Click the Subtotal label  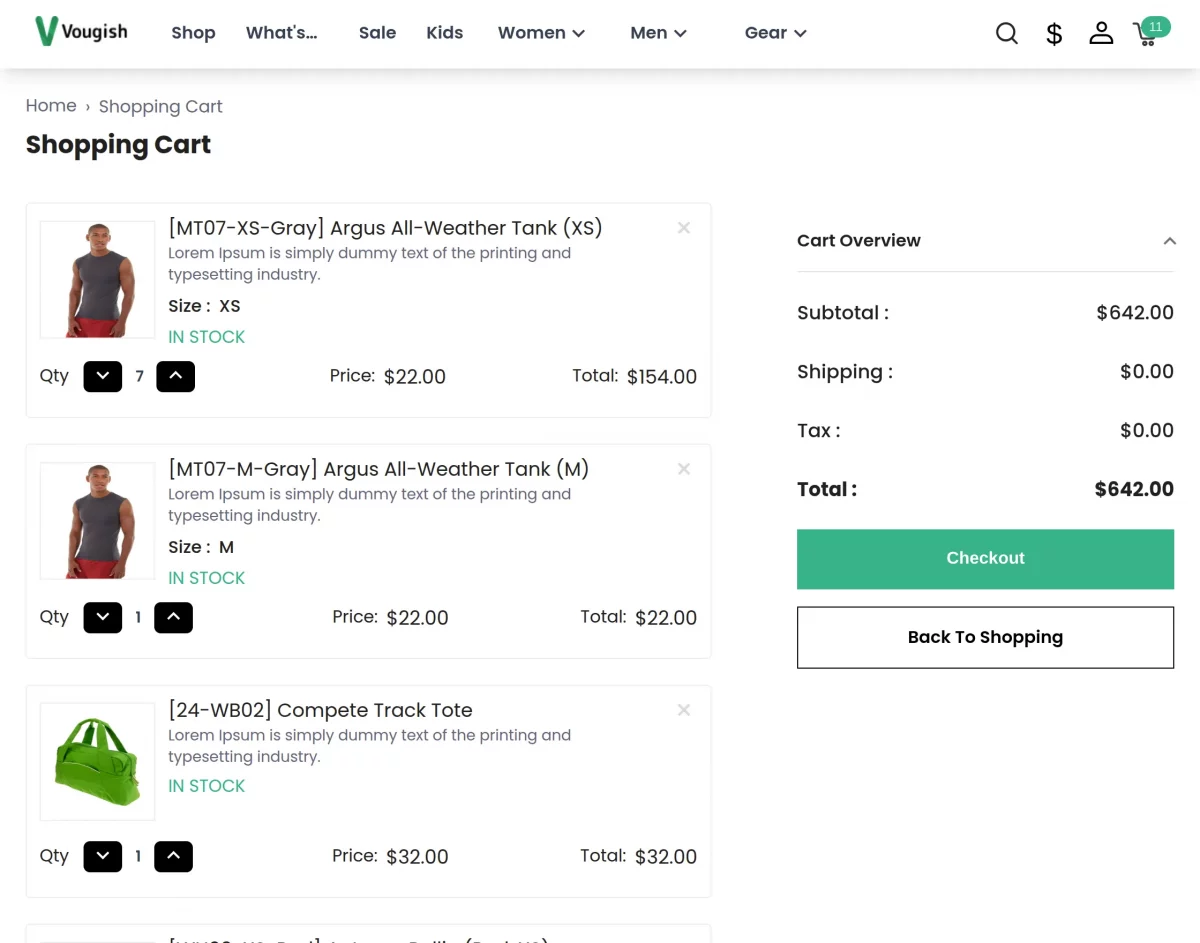pyautogui.click(x=842, y=313)
